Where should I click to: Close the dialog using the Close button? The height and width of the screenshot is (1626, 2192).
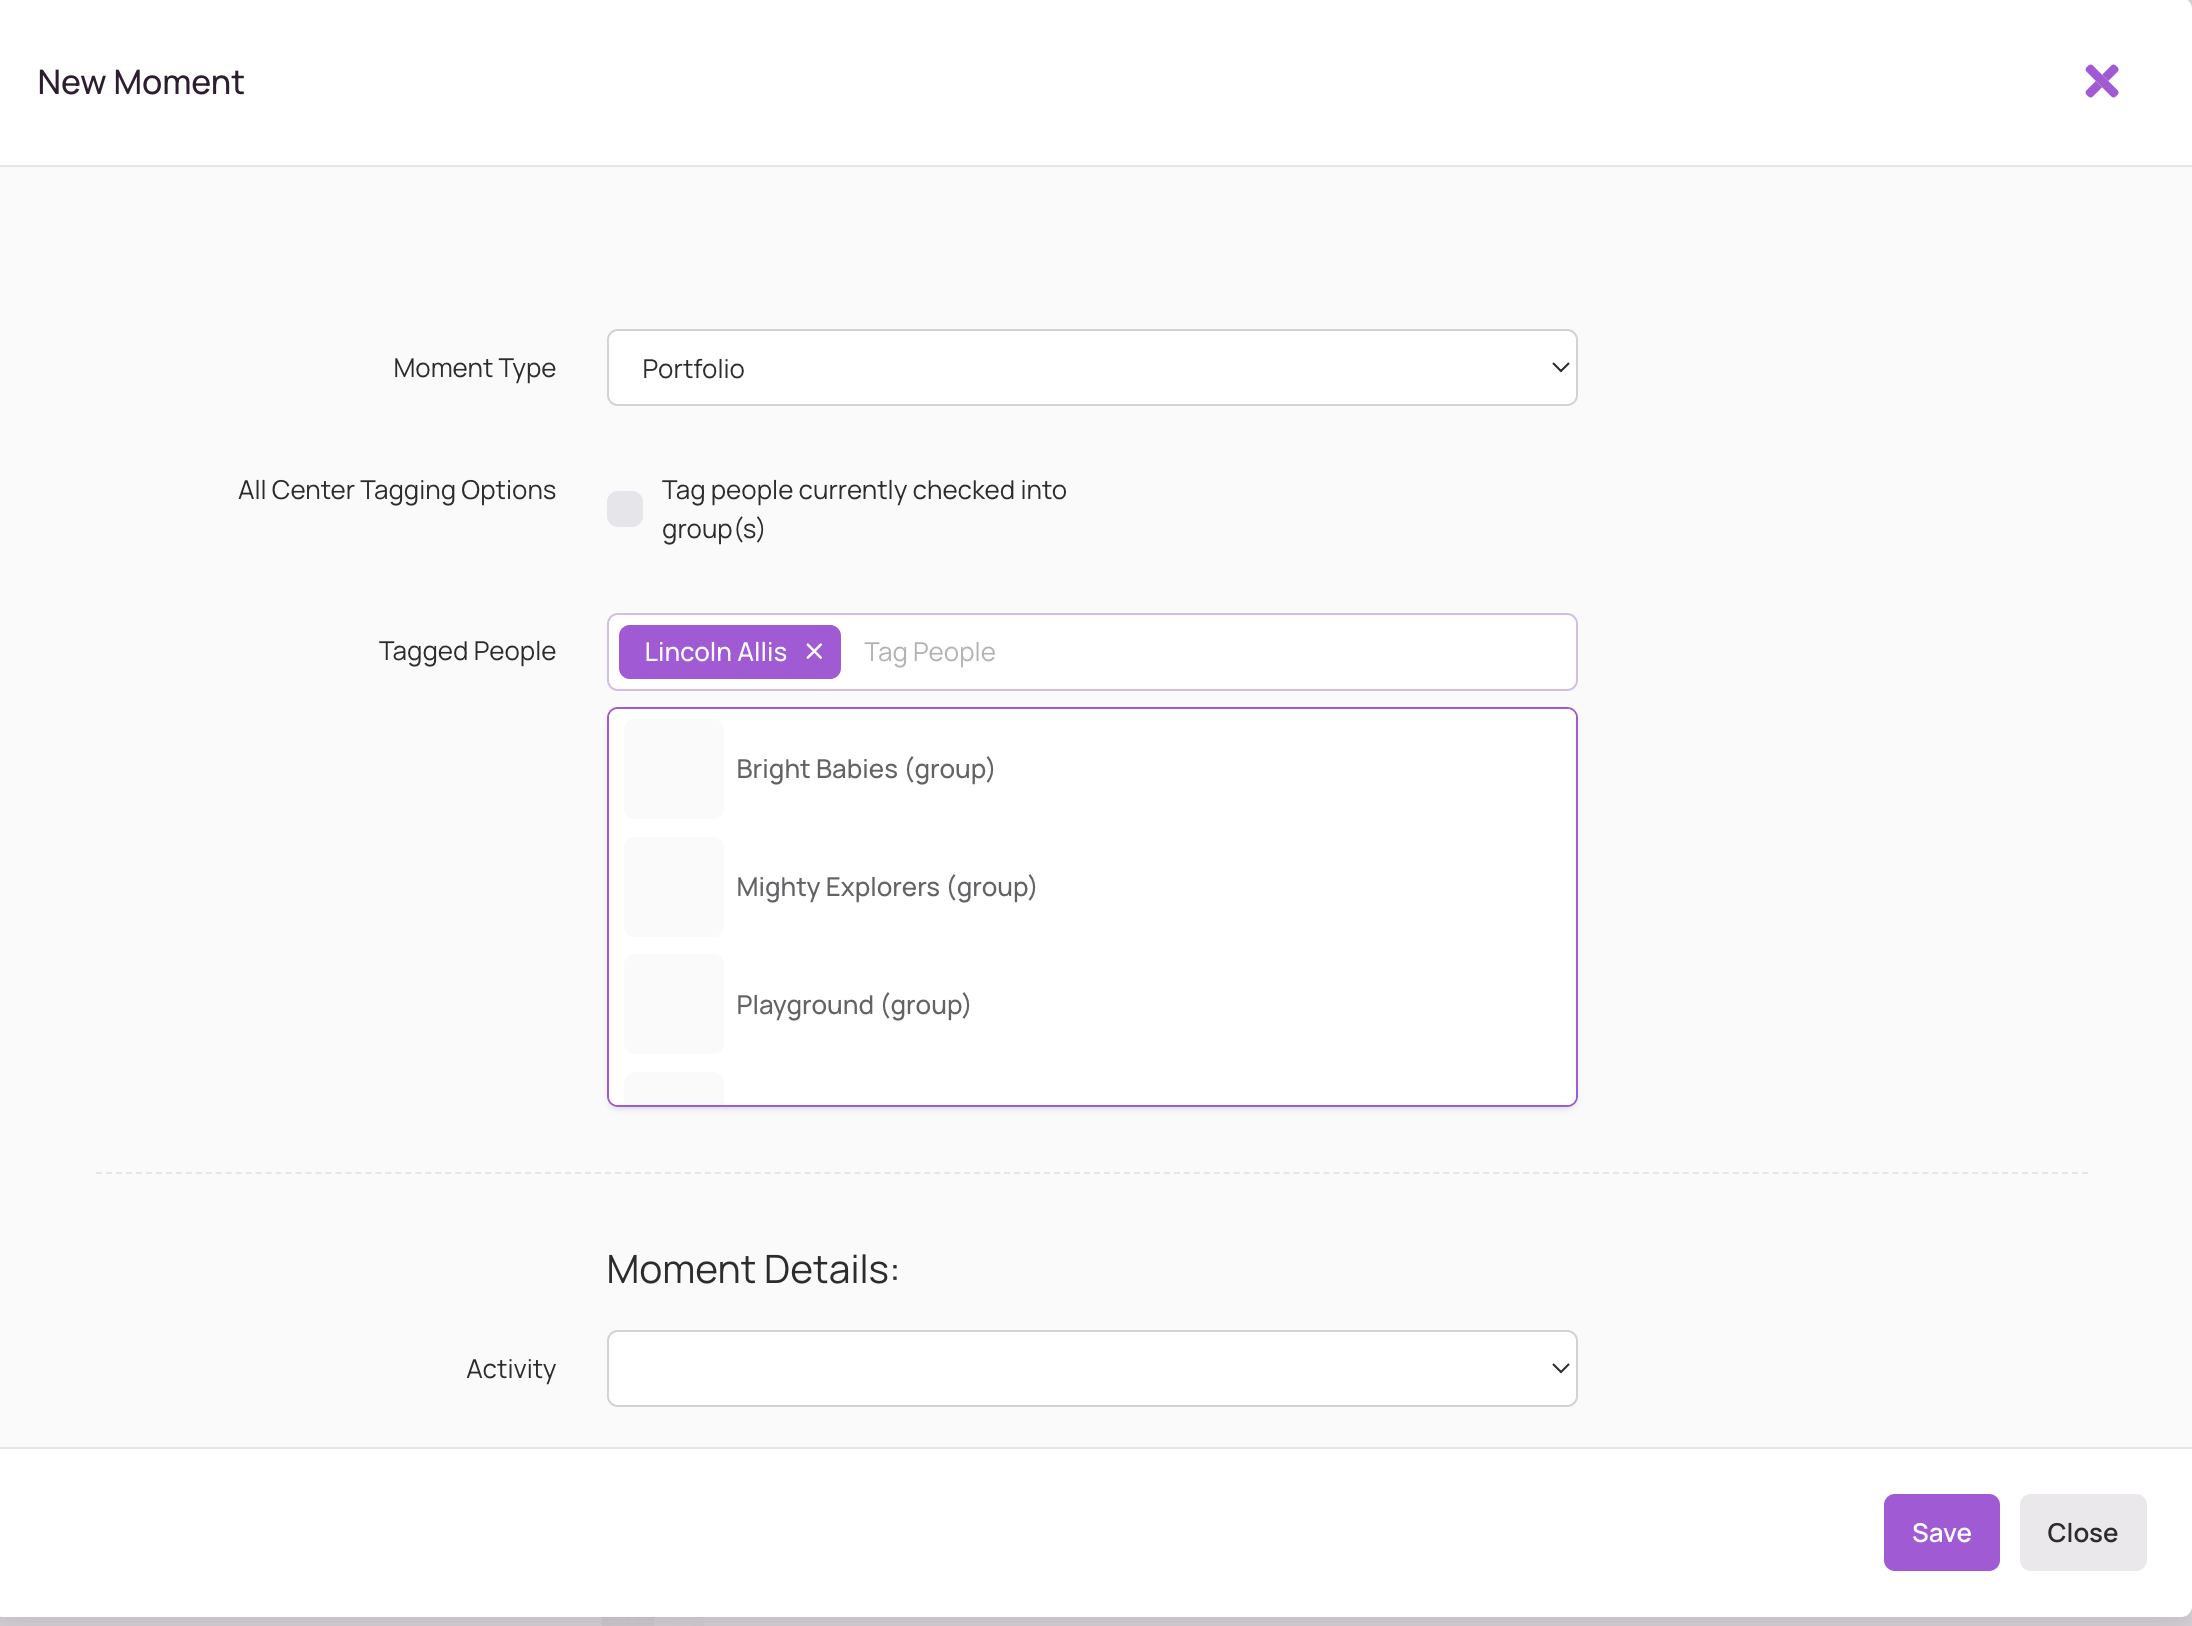coord(2082,1532)
